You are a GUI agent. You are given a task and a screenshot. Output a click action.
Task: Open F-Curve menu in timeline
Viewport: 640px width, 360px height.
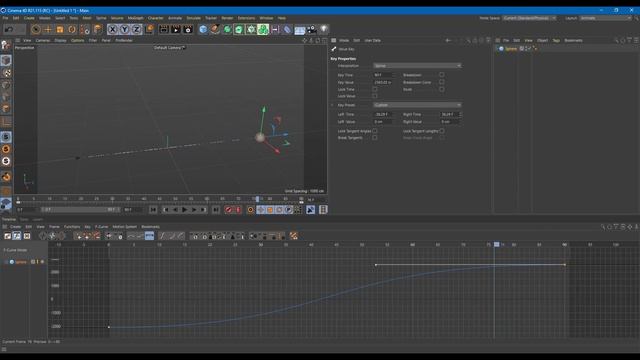[102, 227]
